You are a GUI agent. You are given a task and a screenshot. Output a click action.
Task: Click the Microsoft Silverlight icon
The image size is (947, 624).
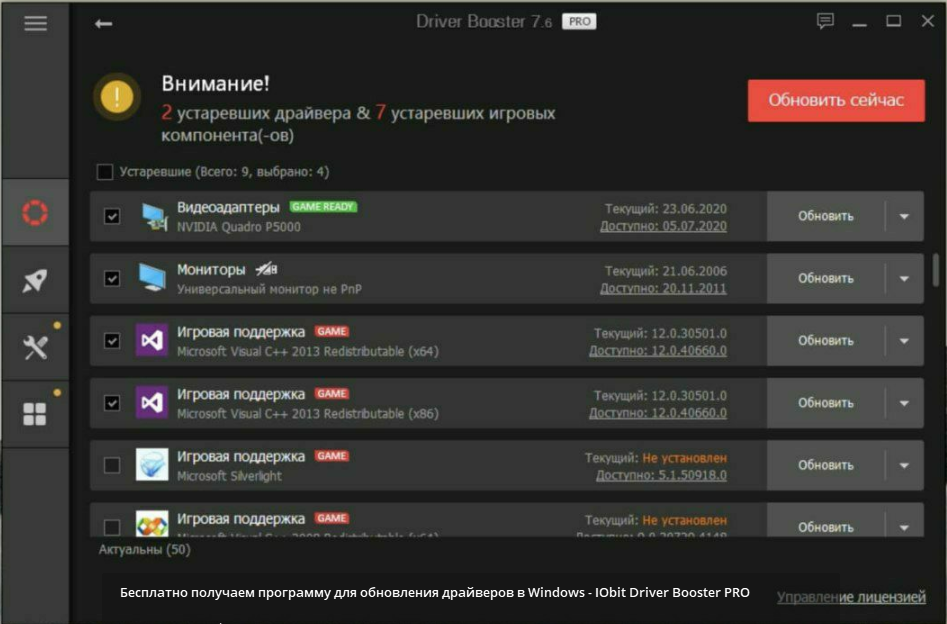pos(152,465)
